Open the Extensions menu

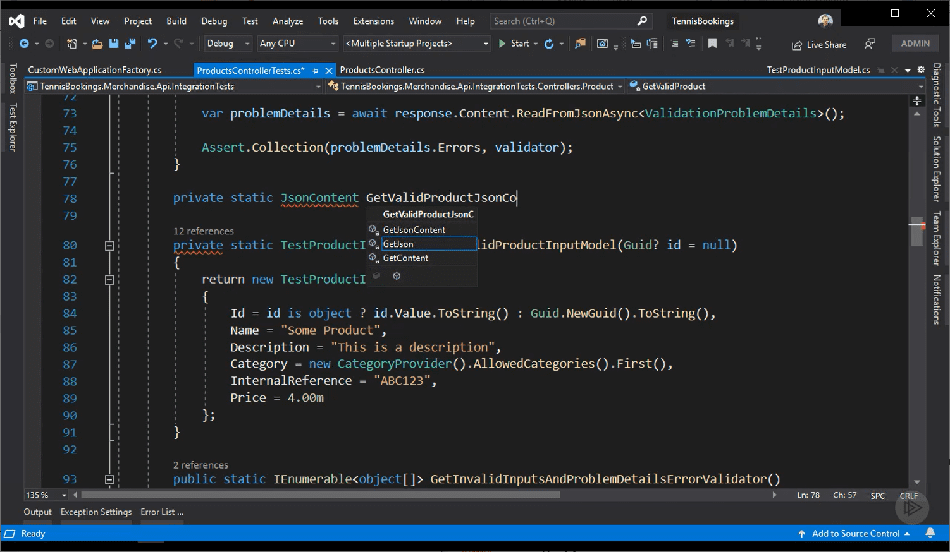[x=373, y=21]
